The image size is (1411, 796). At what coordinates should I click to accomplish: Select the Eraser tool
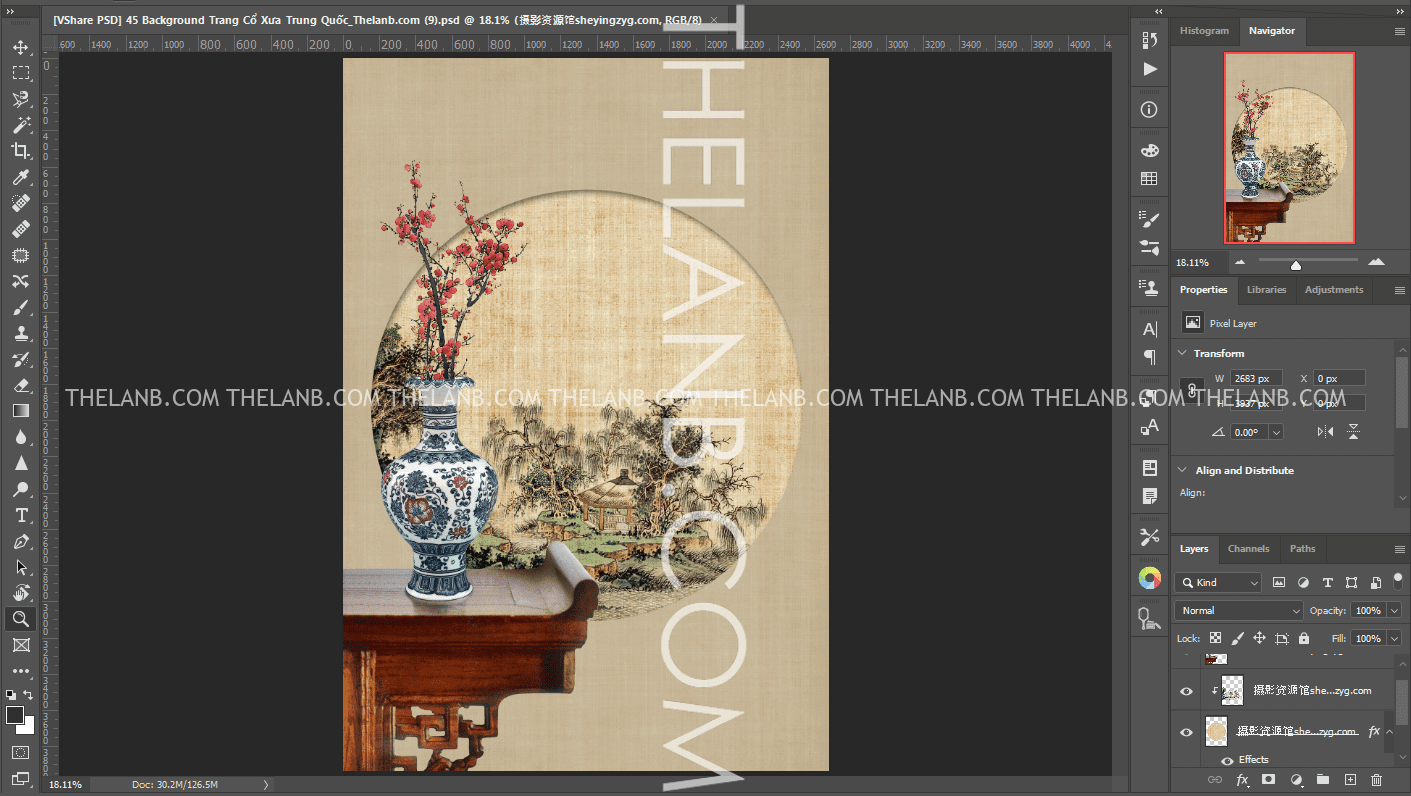[x=20, y=385]
